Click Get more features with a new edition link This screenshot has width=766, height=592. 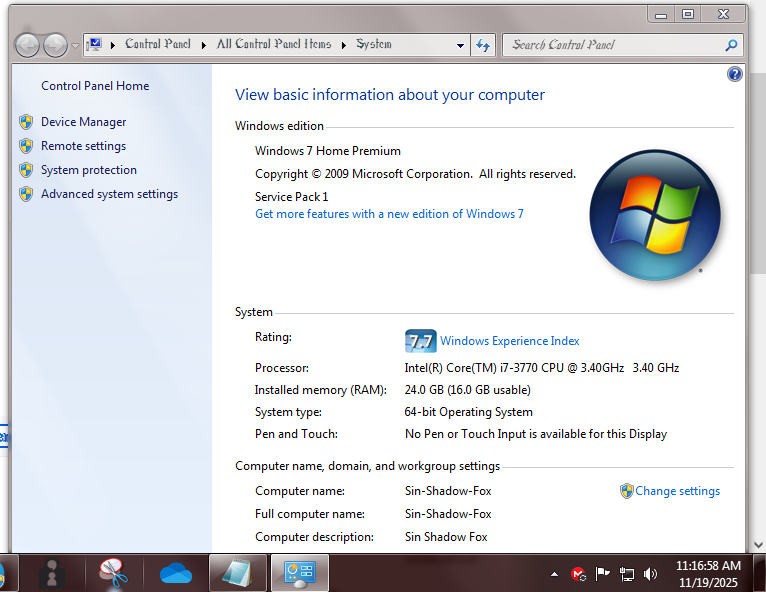click(389, 214)
